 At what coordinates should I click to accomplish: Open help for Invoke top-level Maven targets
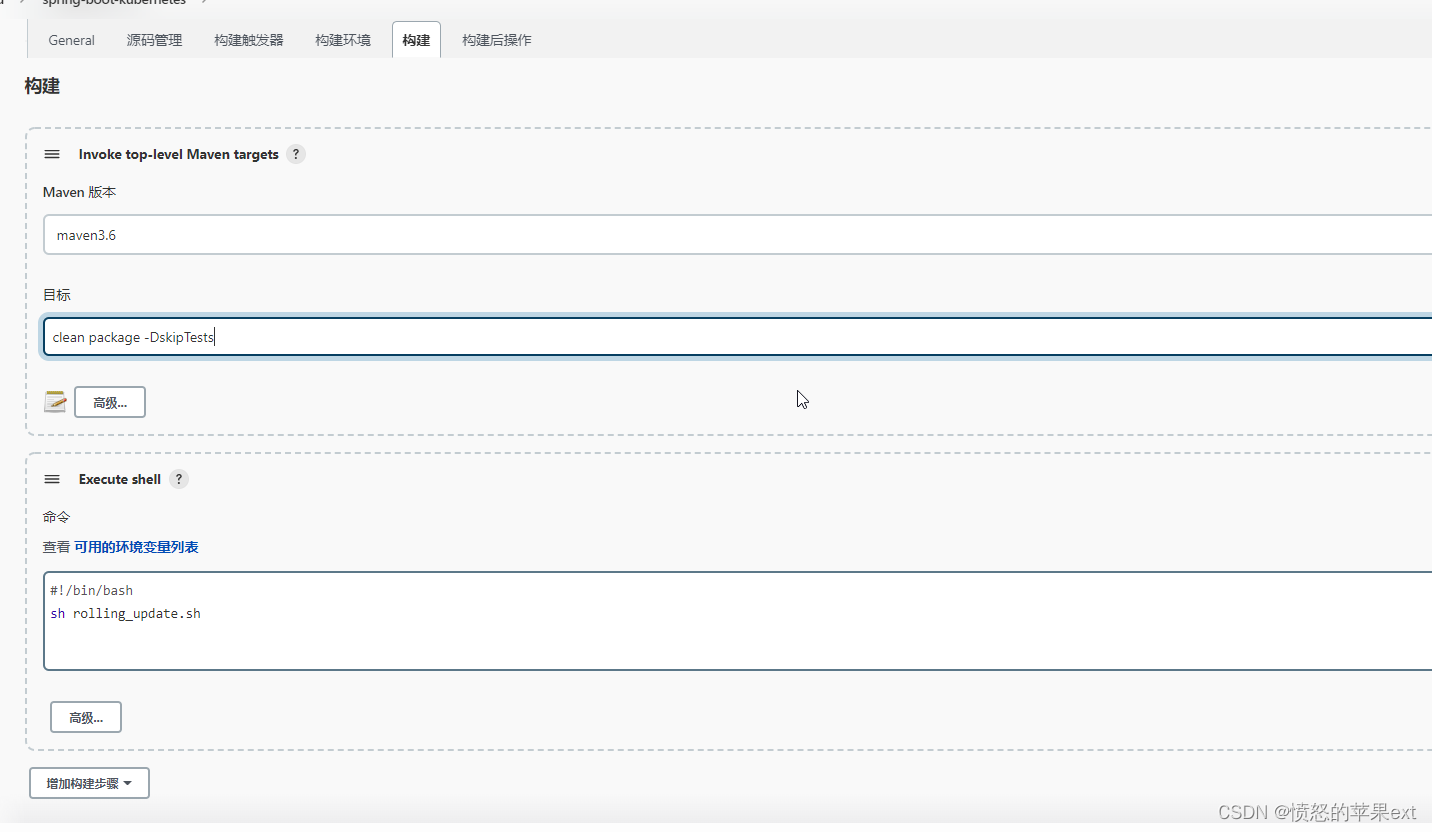click(295, 154)
